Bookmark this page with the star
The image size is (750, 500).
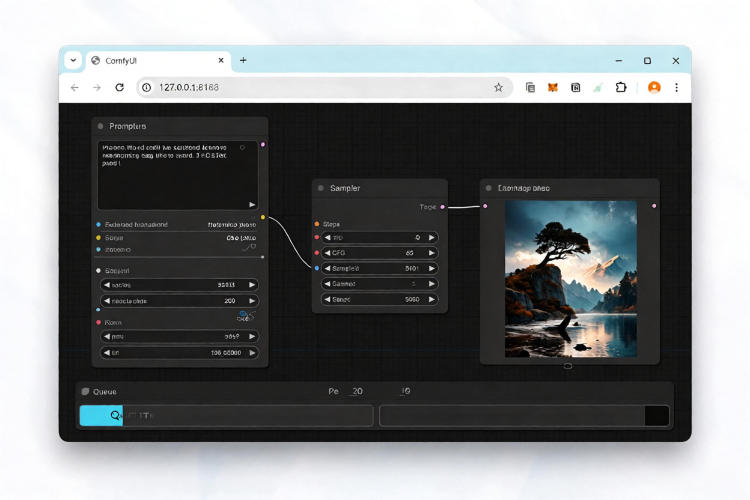[498, 88]
